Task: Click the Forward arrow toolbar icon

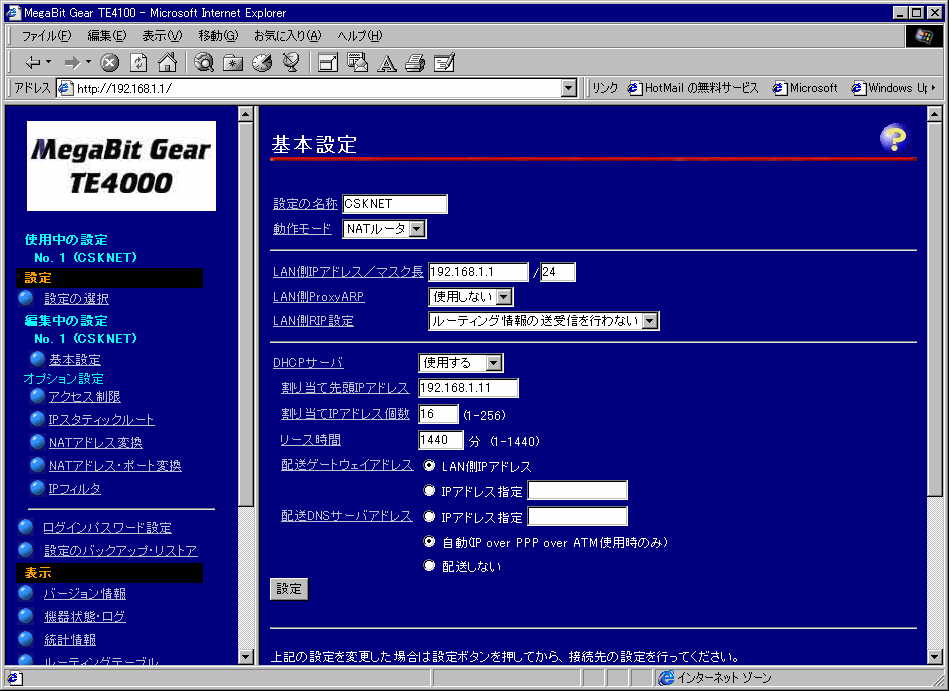Action: coord(72,62)
